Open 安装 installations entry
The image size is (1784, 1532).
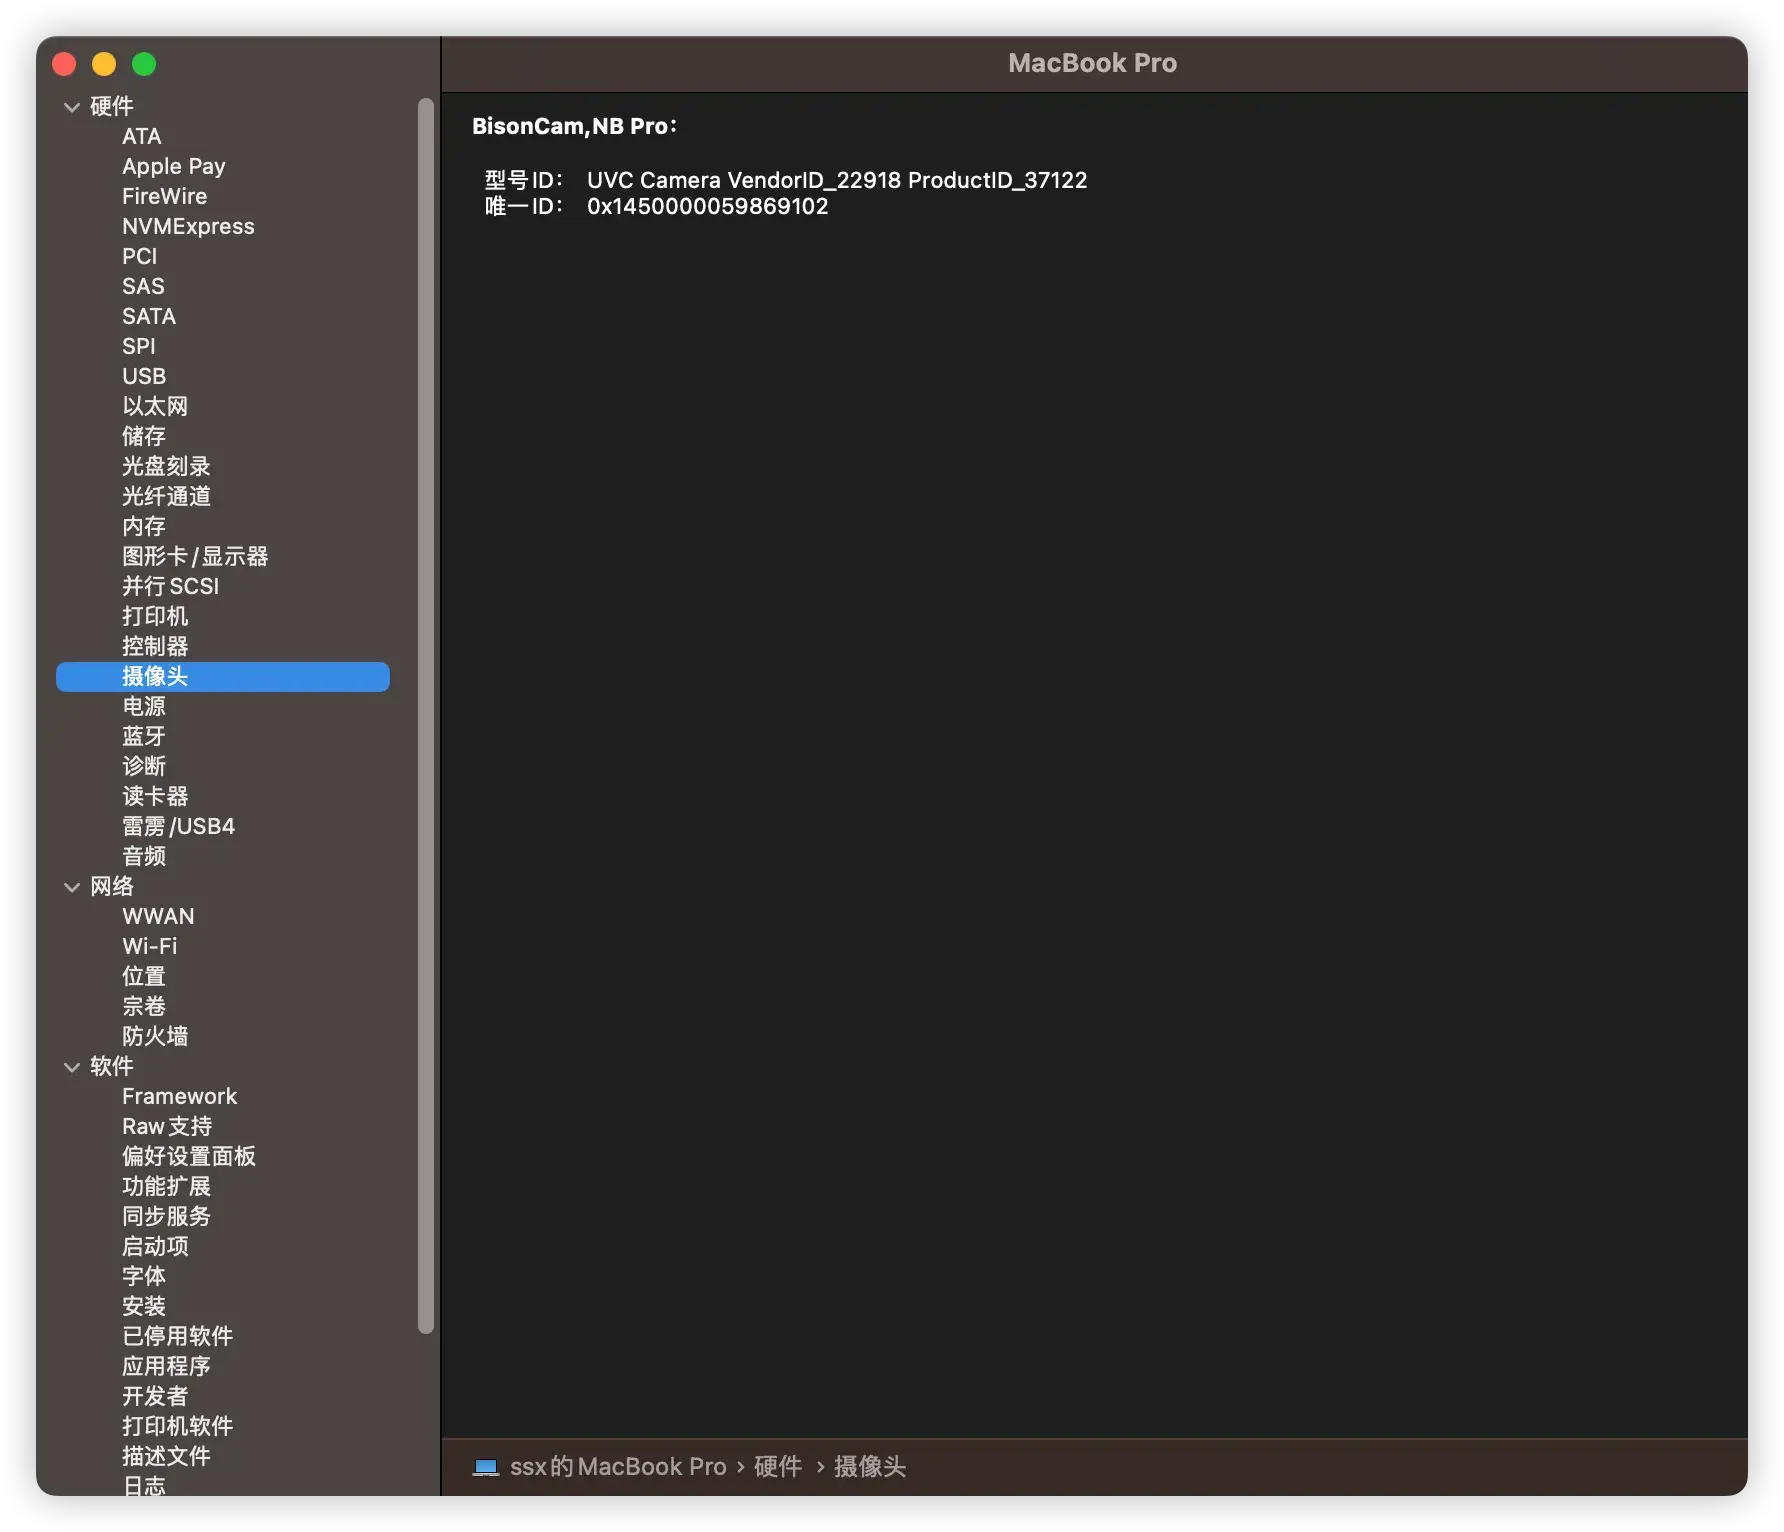point(144,1306)
